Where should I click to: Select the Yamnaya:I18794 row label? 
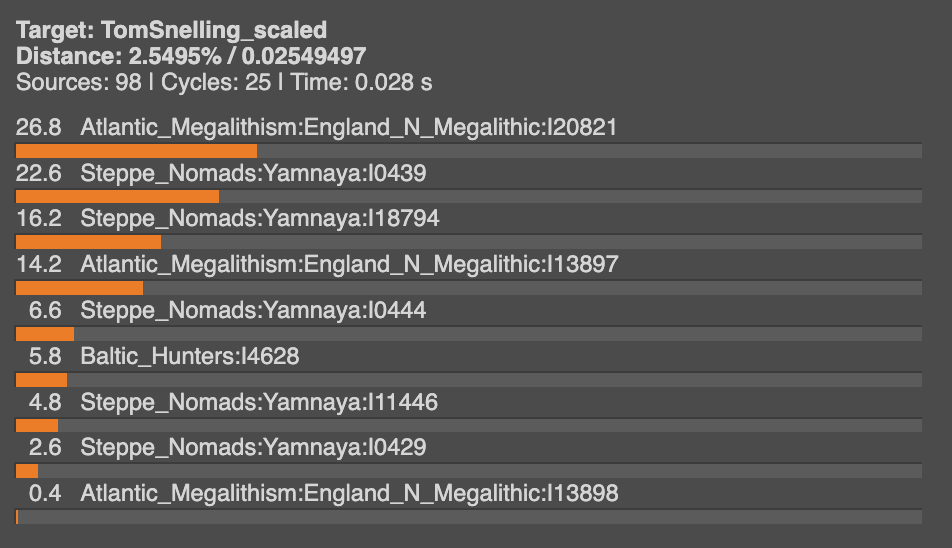click(x=259, y=219)
